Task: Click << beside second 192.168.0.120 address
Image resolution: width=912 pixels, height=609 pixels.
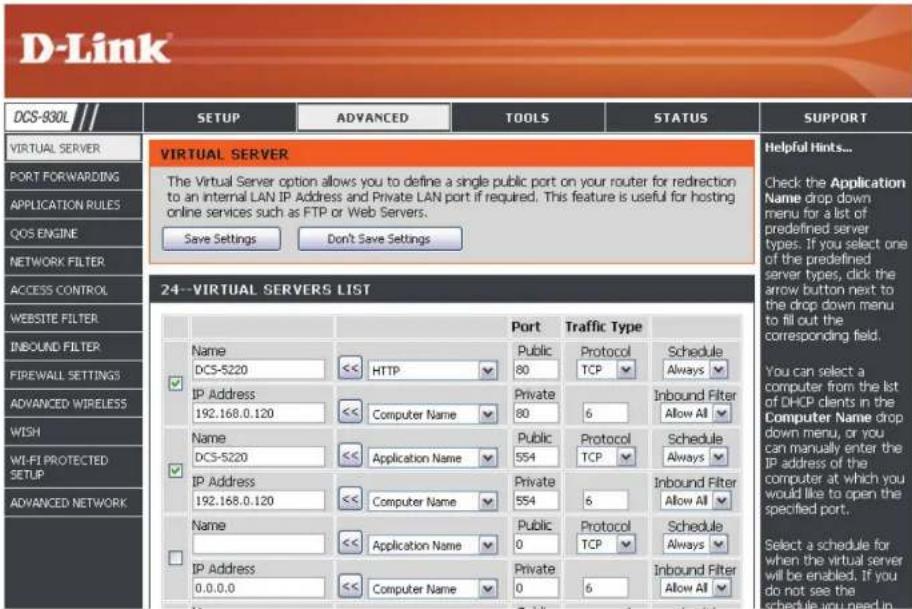Action: point(350,499)
